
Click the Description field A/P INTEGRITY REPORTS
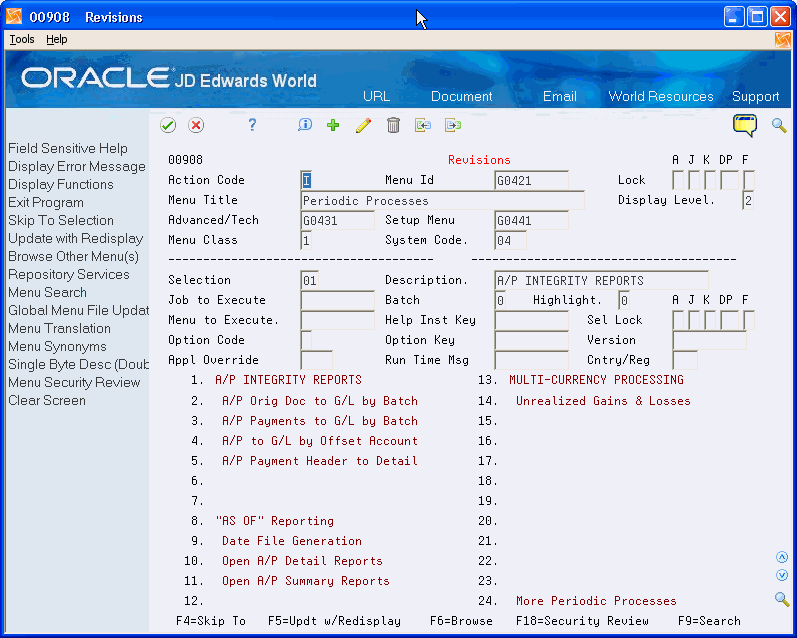coord(601,280)
